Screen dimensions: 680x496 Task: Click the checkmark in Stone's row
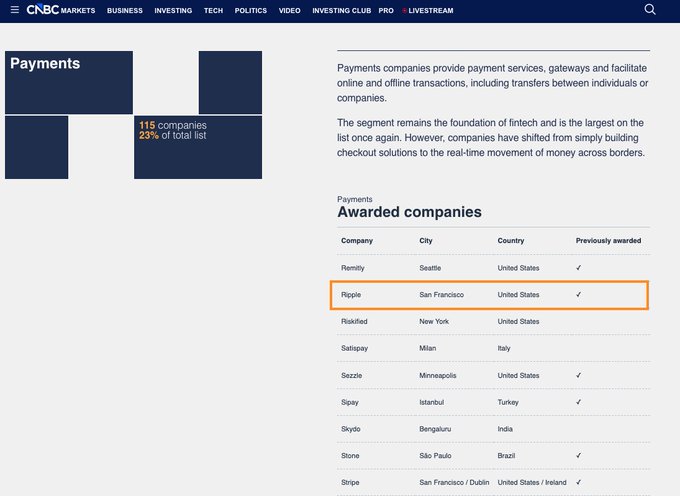pos(578,455)
